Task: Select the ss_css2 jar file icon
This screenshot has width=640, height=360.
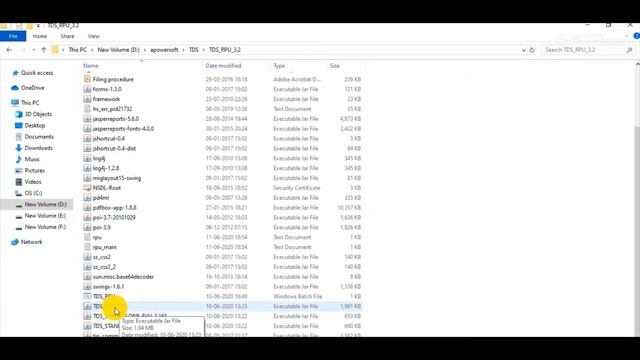Action: [87, 257]
